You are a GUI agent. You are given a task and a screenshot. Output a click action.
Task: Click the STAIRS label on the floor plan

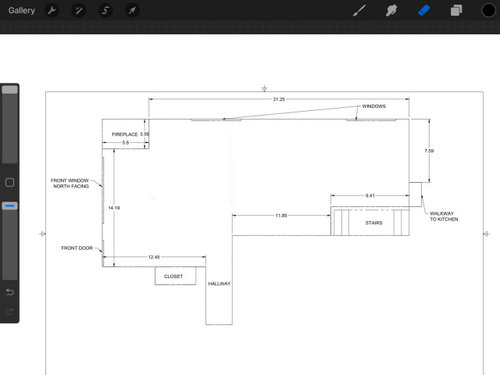pyautogui.click(x=374, y=223)
